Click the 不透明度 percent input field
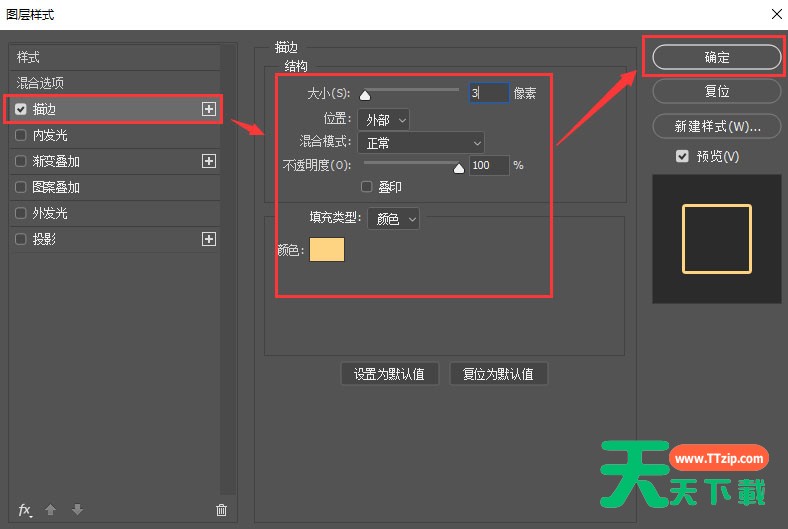Viewport: 788px width, 529px height. tap(489, 165)
